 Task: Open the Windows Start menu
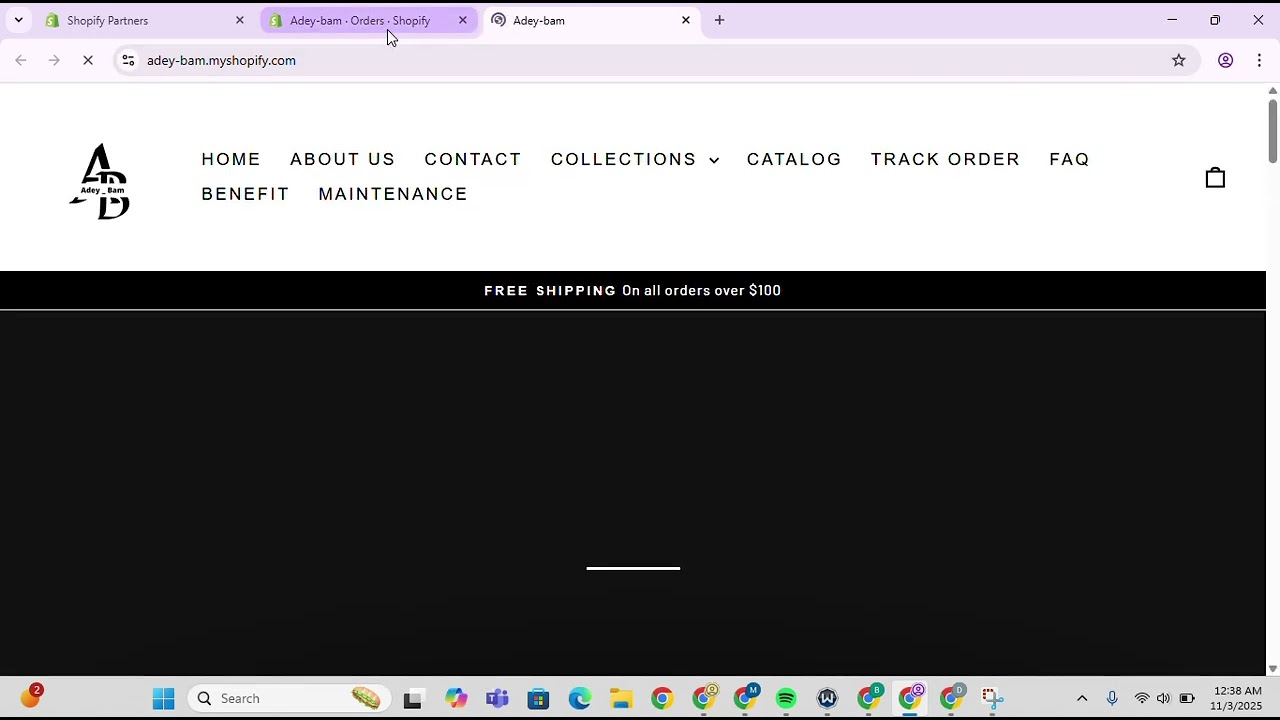pos(163,698)
